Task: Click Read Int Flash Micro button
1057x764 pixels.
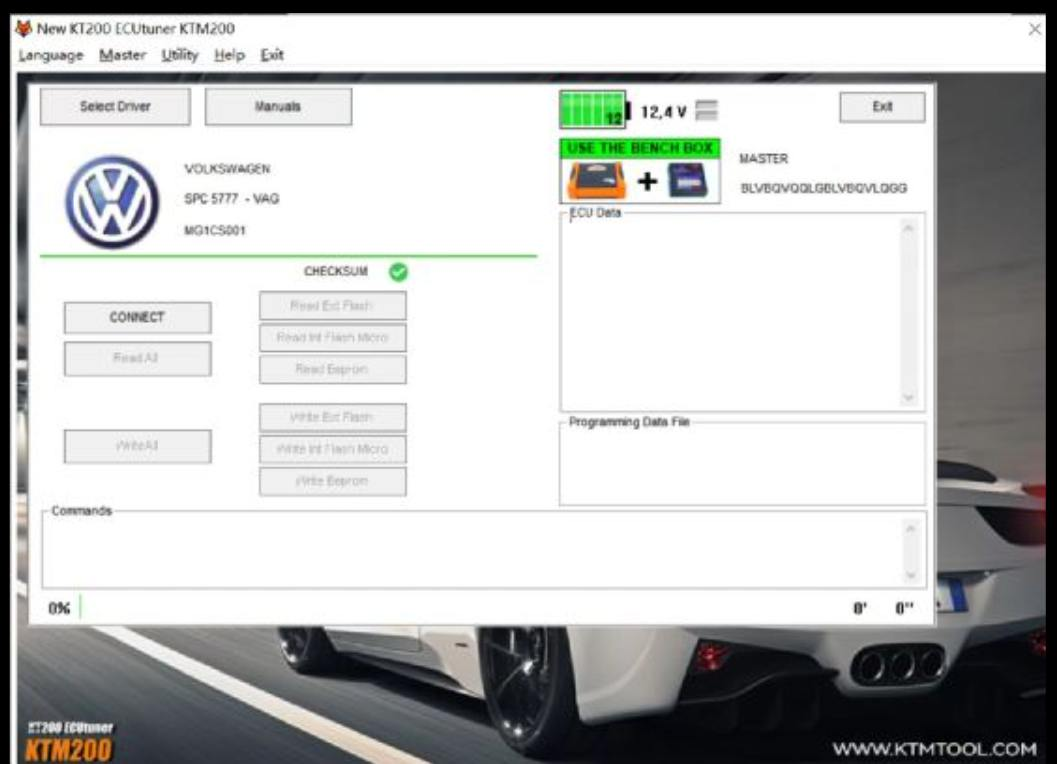Action: click(332, 337)
